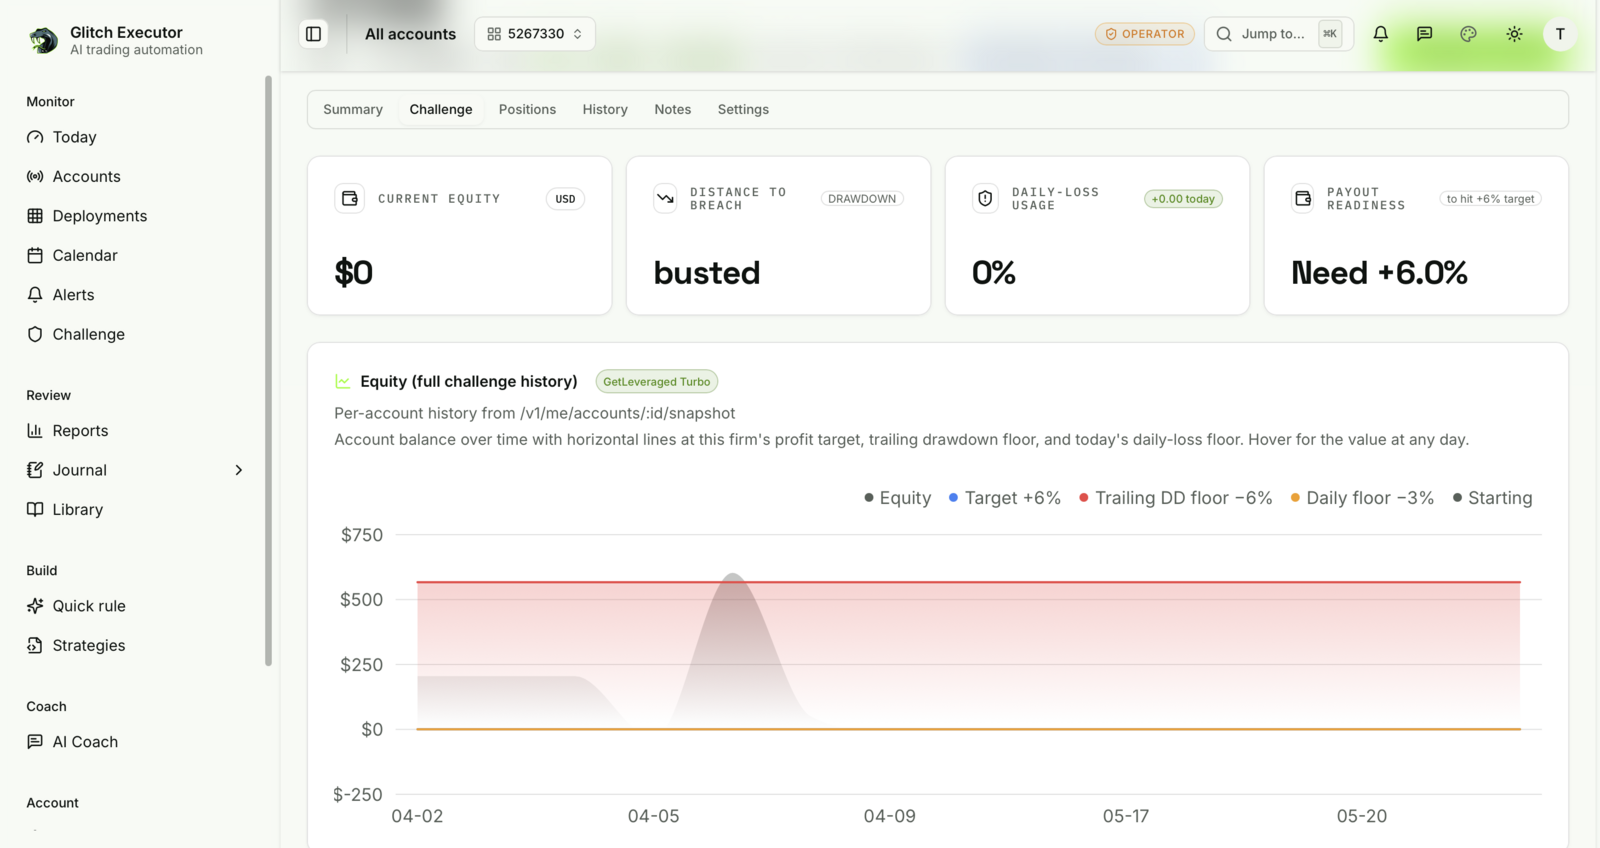1600x848 pixels.
Task: Click the Reports bar chart icon
Action: click(x=35, y=431)
